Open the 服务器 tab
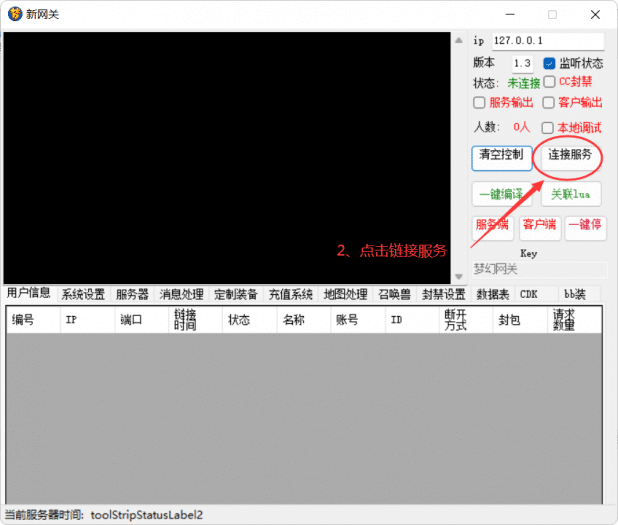 tap(132, 294)
